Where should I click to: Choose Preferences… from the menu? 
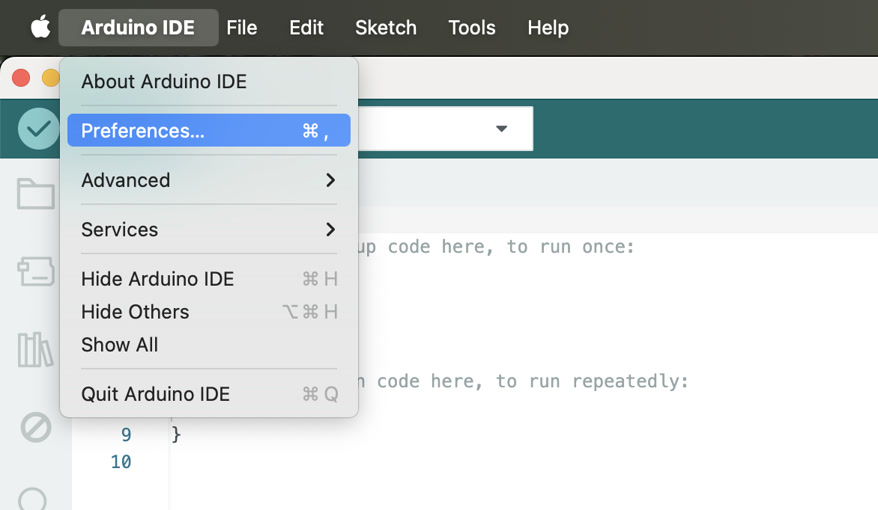pyautogui.click(x=209, y=130)
